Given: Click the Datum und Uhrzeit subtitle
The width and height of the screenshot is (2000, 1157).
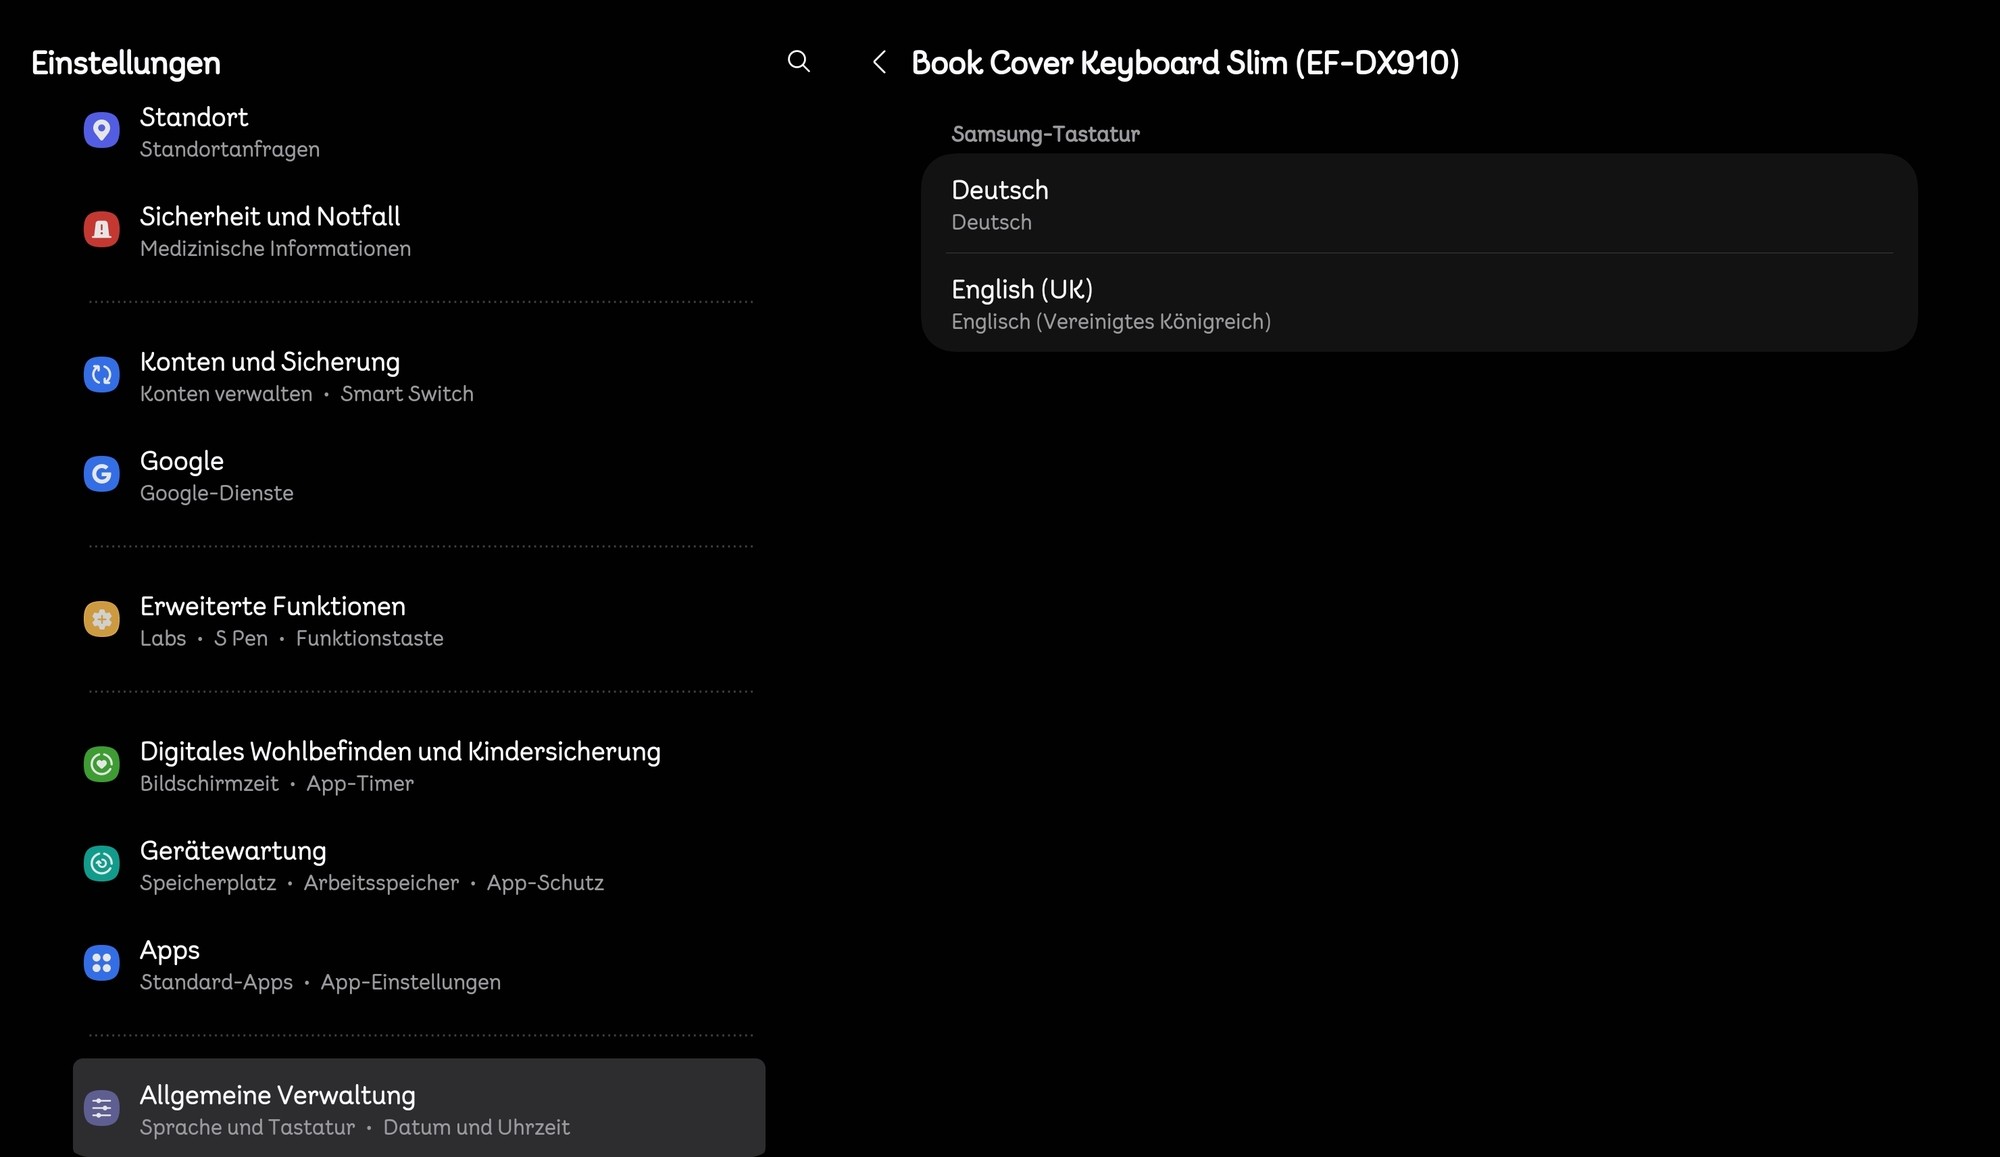Looking at the screenshot, I should [x=476, y=1127].
